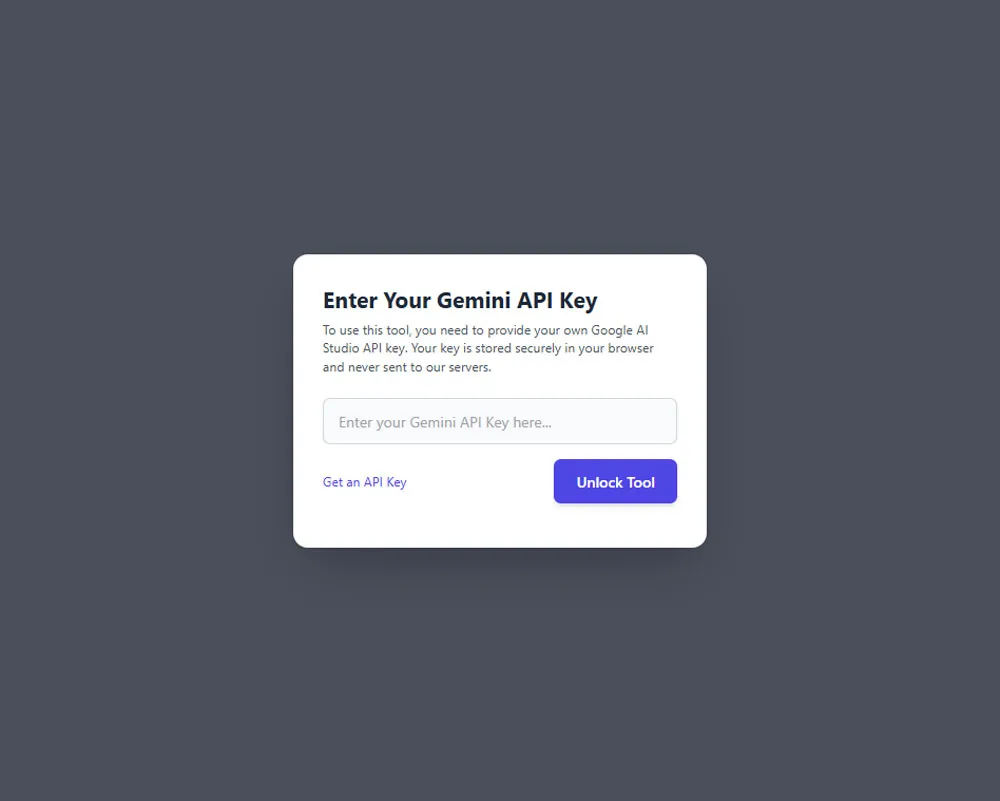Click the dark overlay above the dialog
The image size is (1000, 801).
coord(499,128)
